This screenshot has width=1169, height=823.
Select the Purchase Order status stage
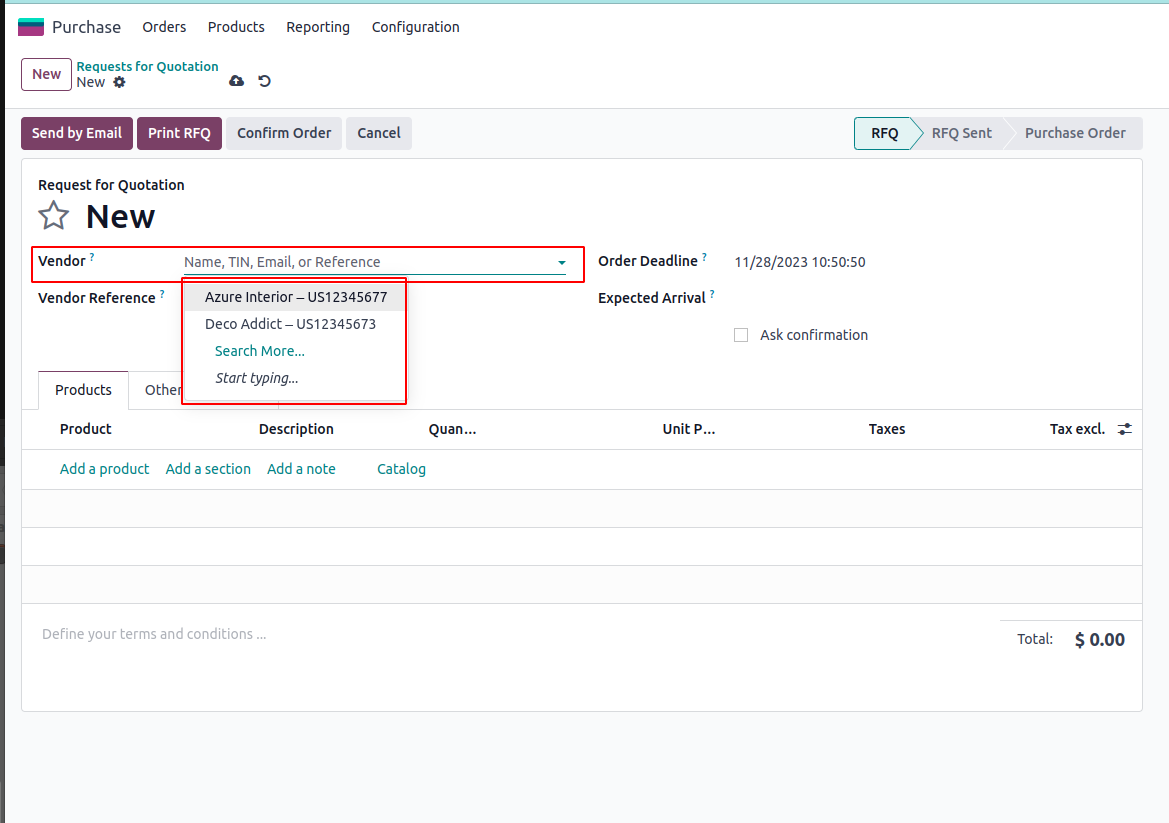(x=1075, y=133)
